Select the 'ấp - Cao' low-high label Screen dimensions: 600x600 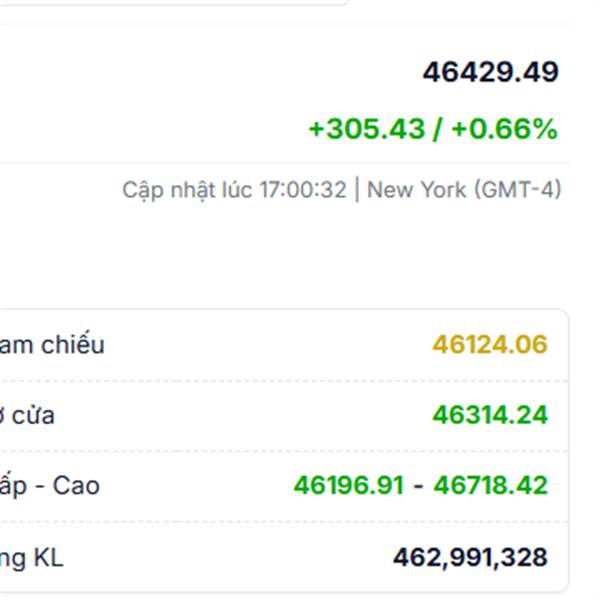50,486
